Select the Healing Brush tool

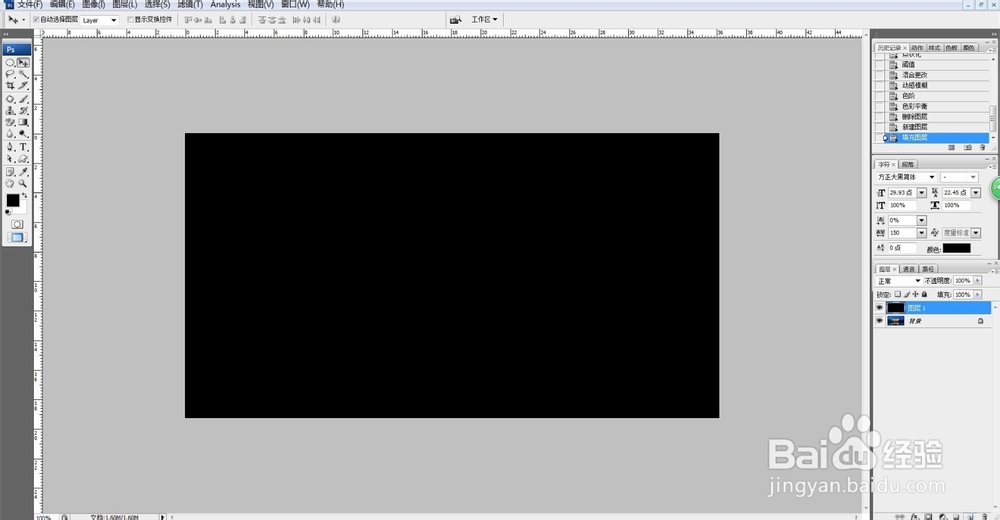[x=10, y=99]
